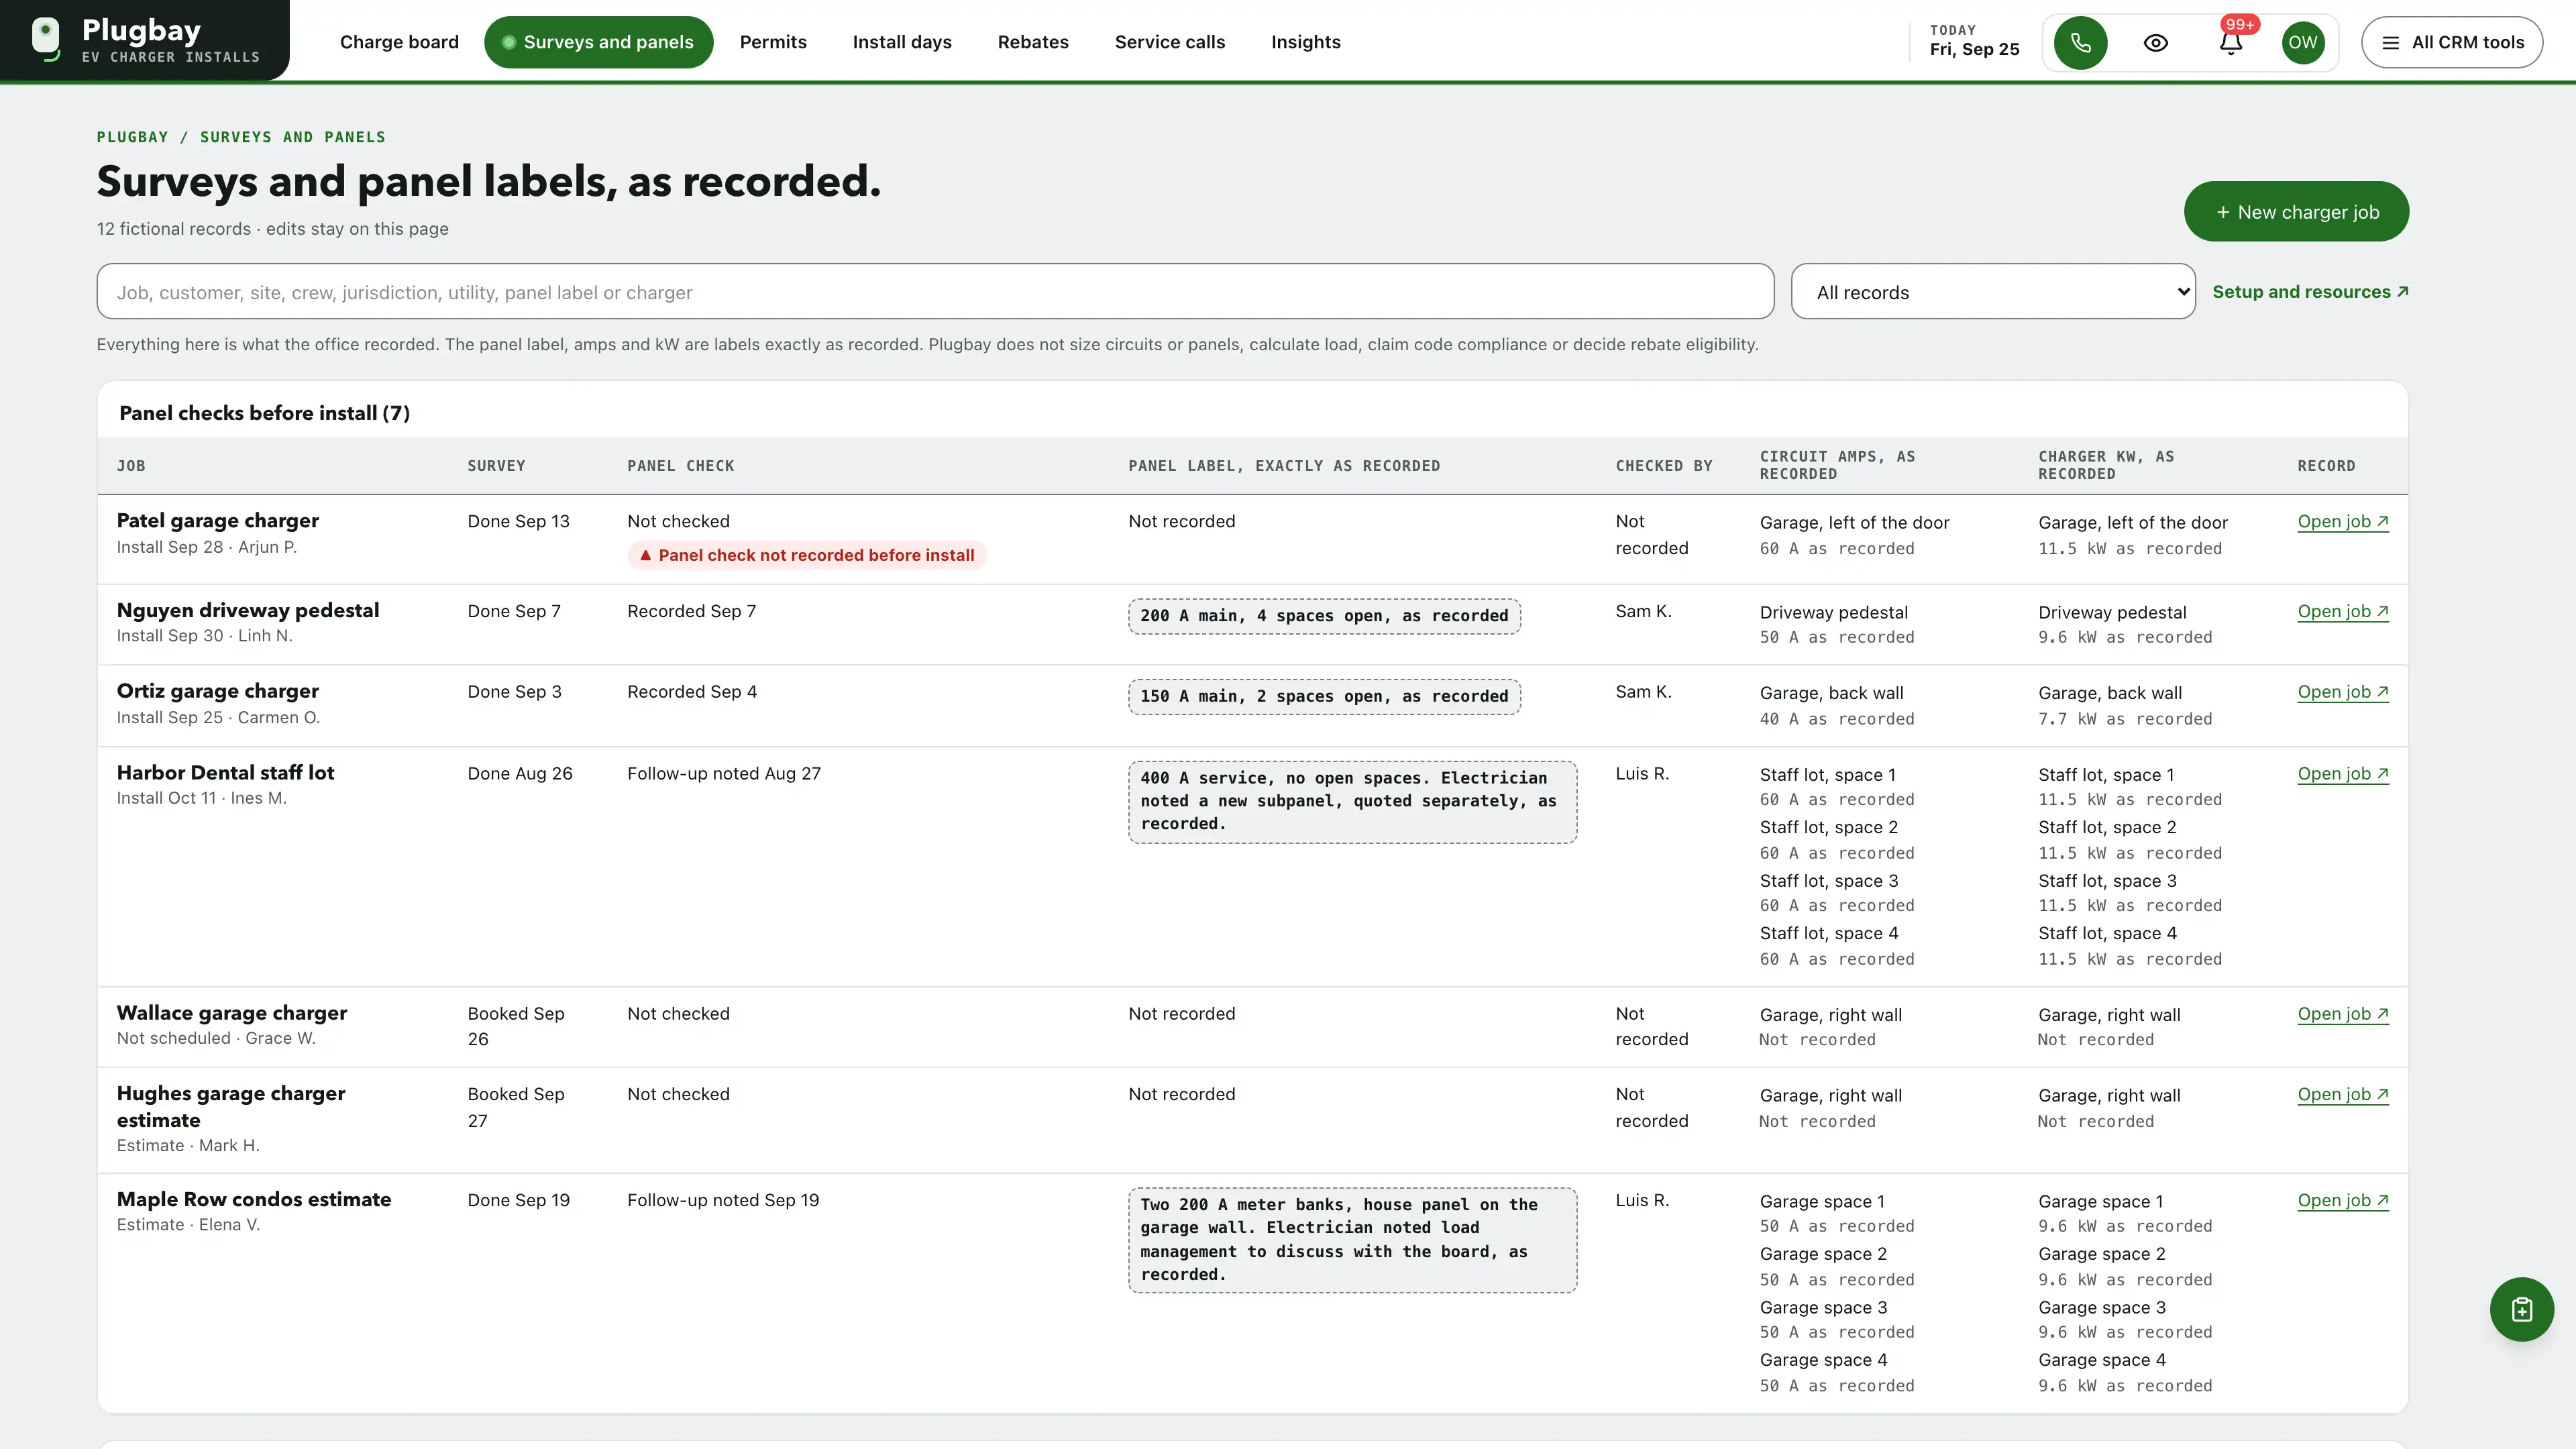The width and height of the screenshot is (2576, 1449).
Task: Click Panel checks before install (7) heading
Action: pos(264,413)
